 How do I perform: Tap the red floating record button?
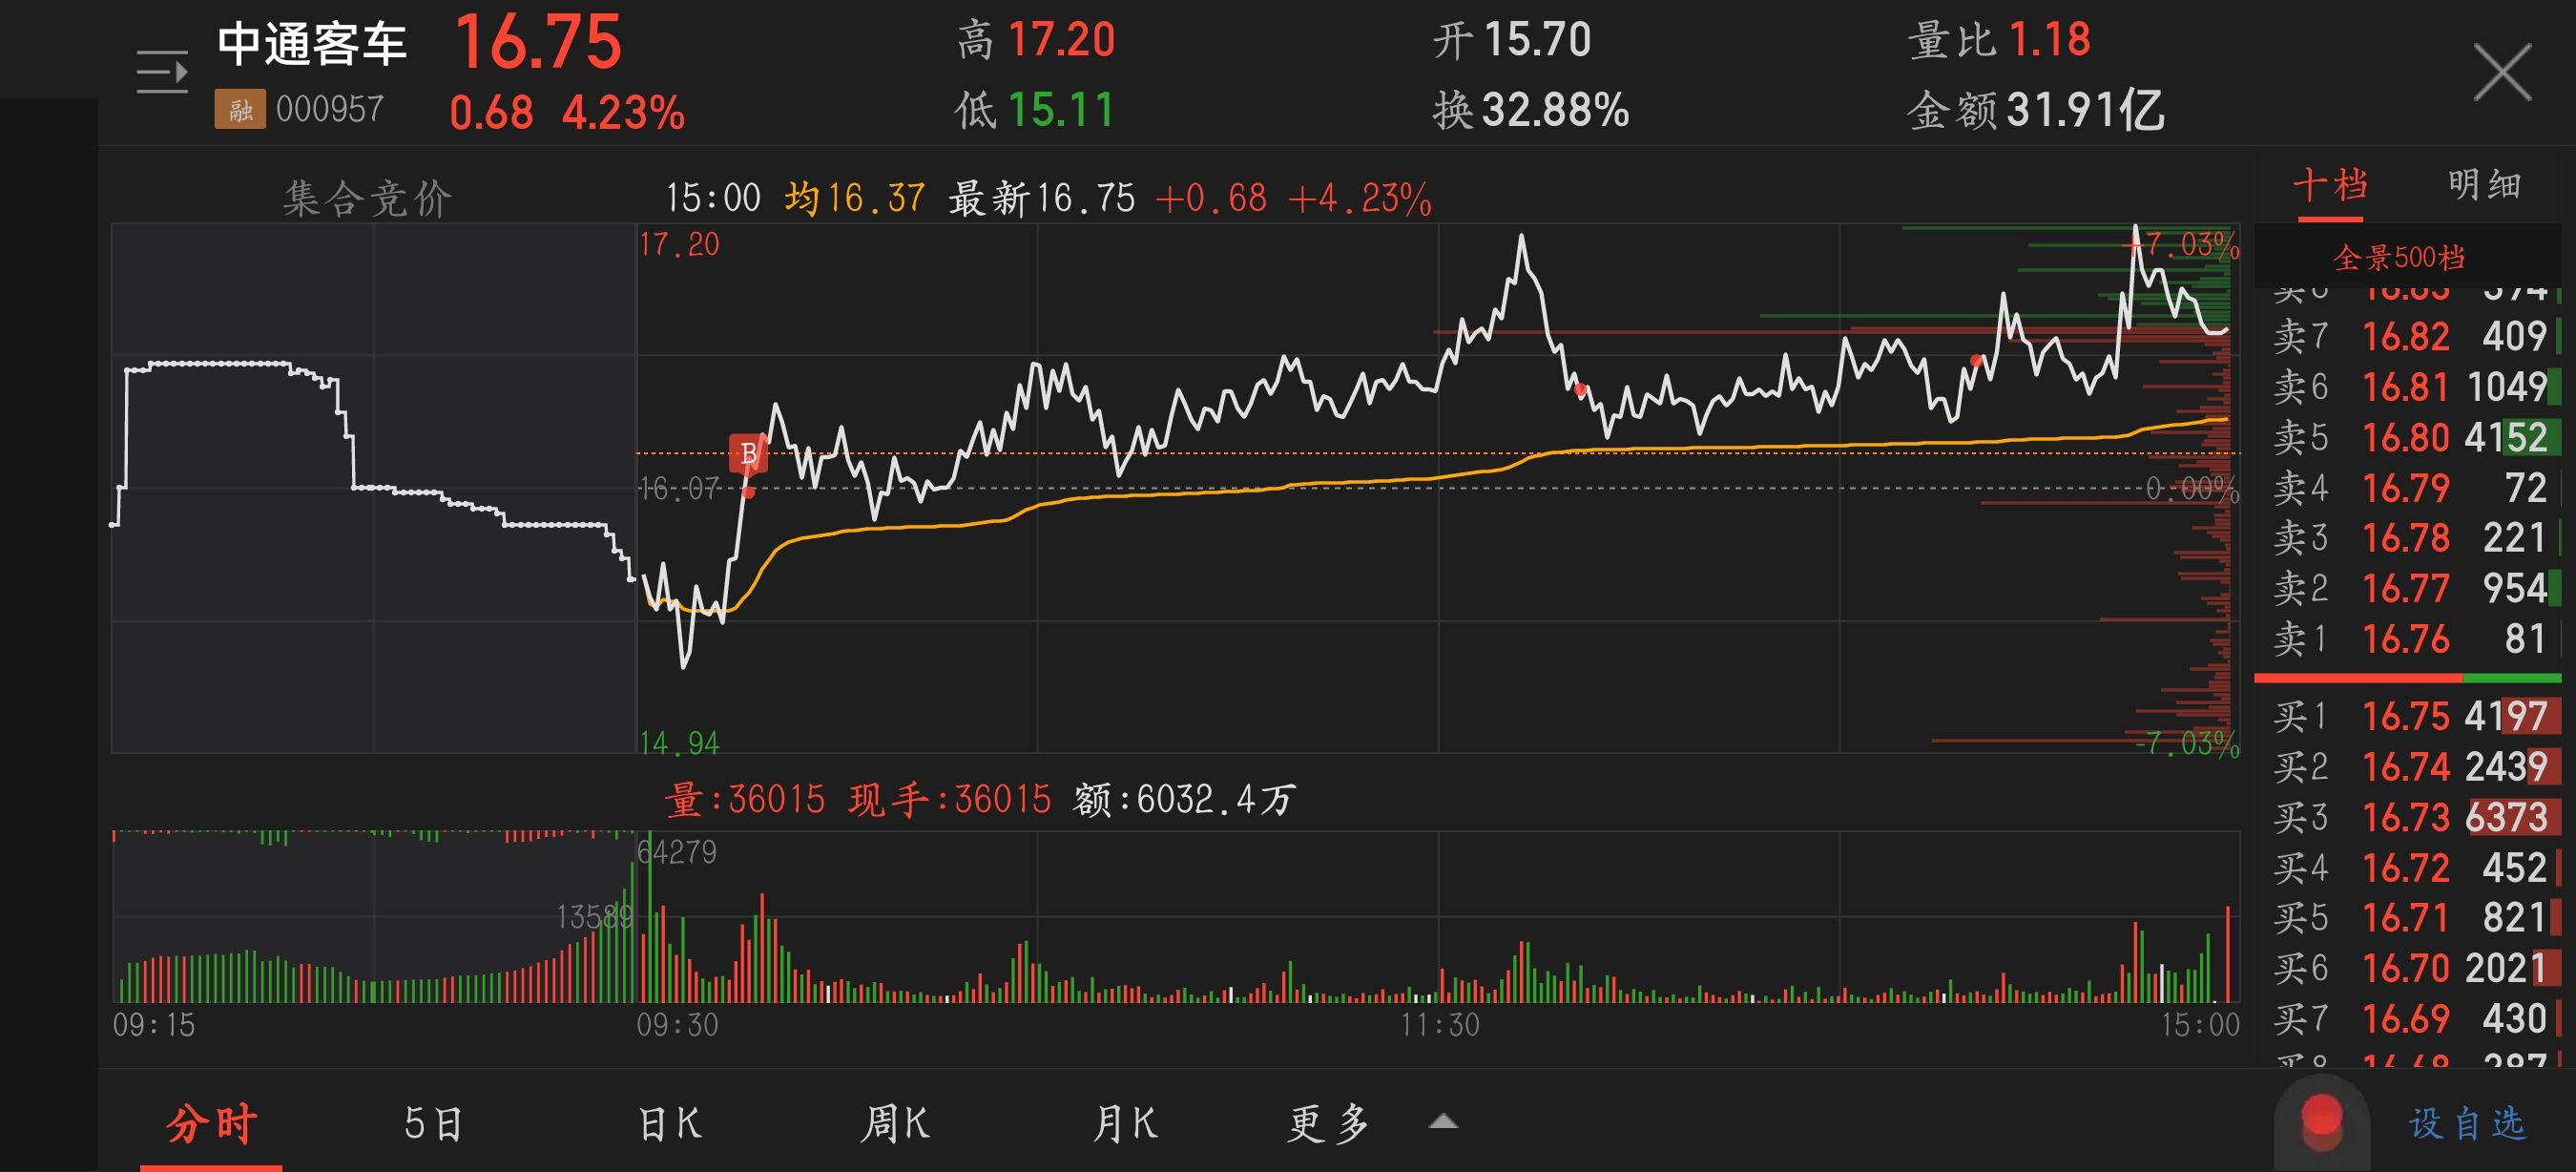coord(2321,1120)
